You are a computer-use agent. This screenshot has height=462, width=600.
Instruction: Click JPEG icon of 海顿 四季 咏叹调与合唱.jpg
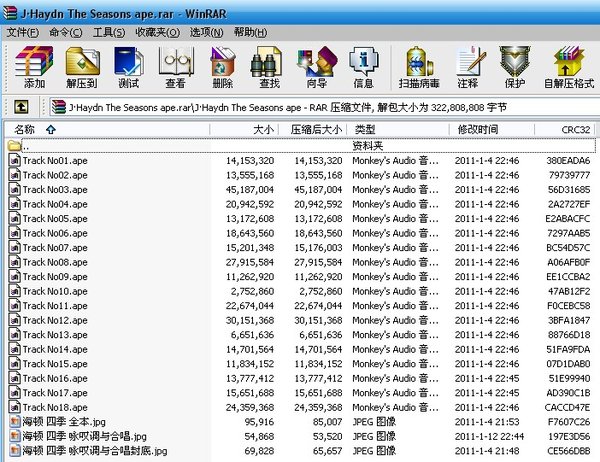coord(15,436)
